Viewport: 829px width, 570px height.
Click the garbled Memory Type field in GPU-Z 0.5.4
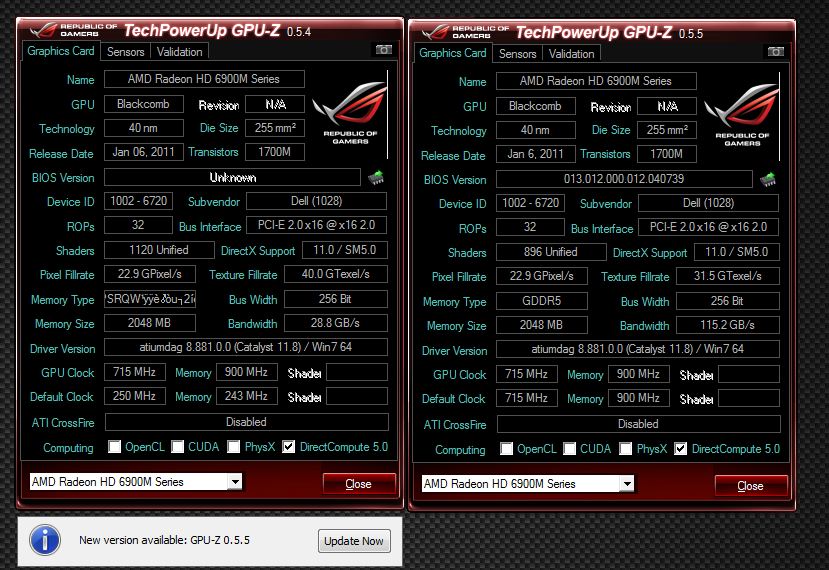click(x=150, y=299)
